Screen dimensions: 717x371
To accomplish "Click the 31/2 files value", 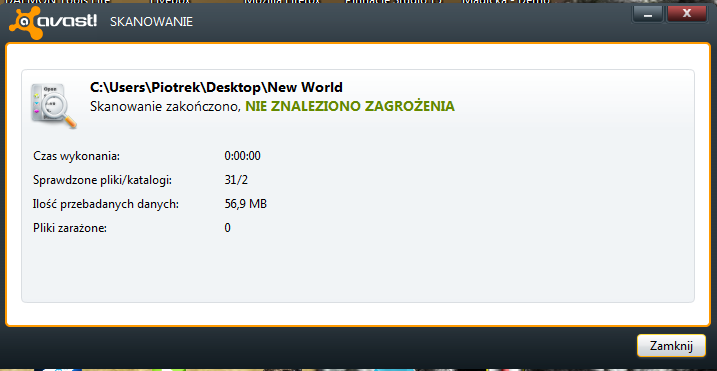I will tap(236, 180).
